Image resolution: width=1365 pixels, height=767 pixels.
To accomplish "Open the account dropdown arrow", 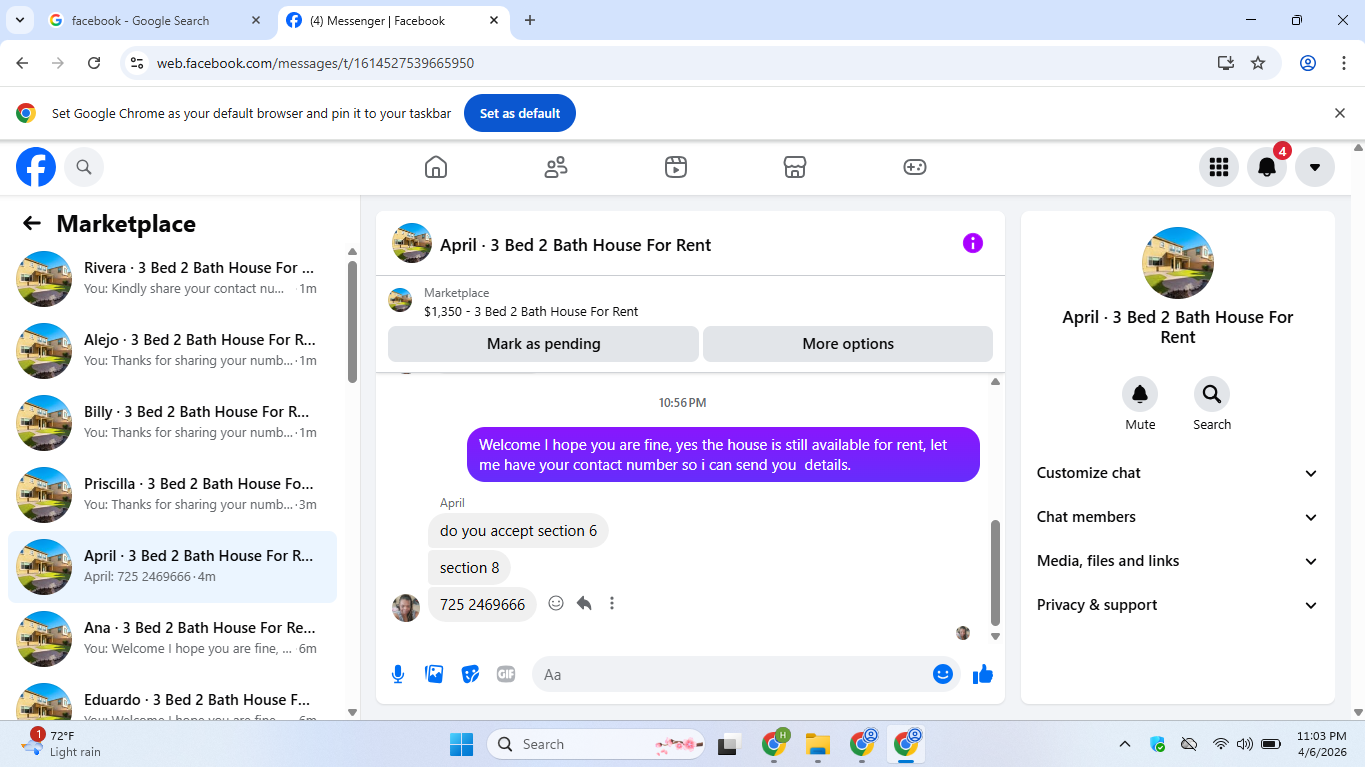I will (1315, 167).
